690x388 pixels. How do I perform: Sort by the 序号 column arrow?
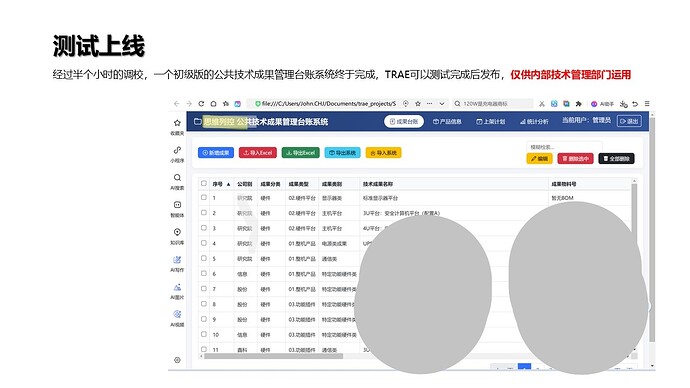click(x=228, y=184)
